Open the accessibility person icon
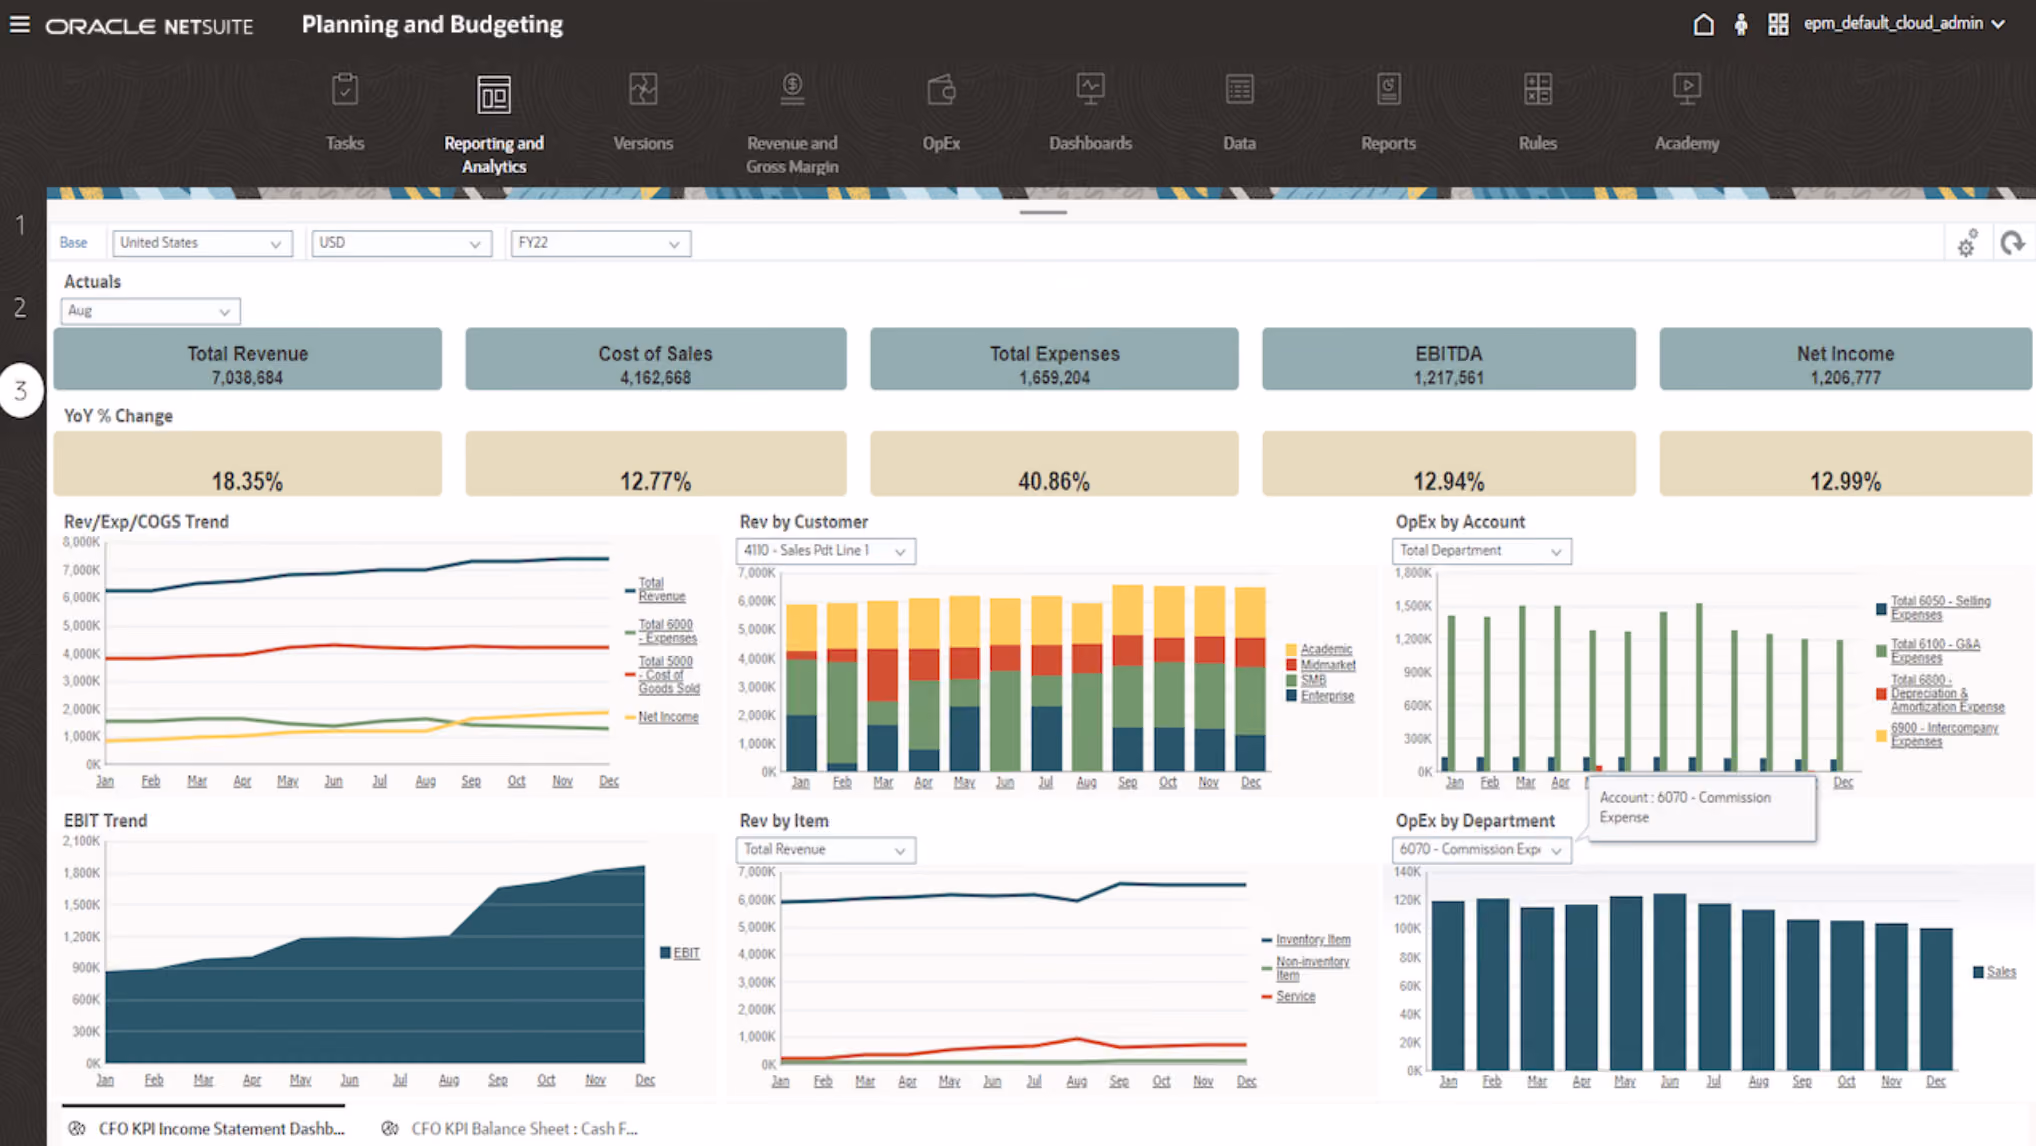This screenshot has width=2036, height=1146. 1741,24
